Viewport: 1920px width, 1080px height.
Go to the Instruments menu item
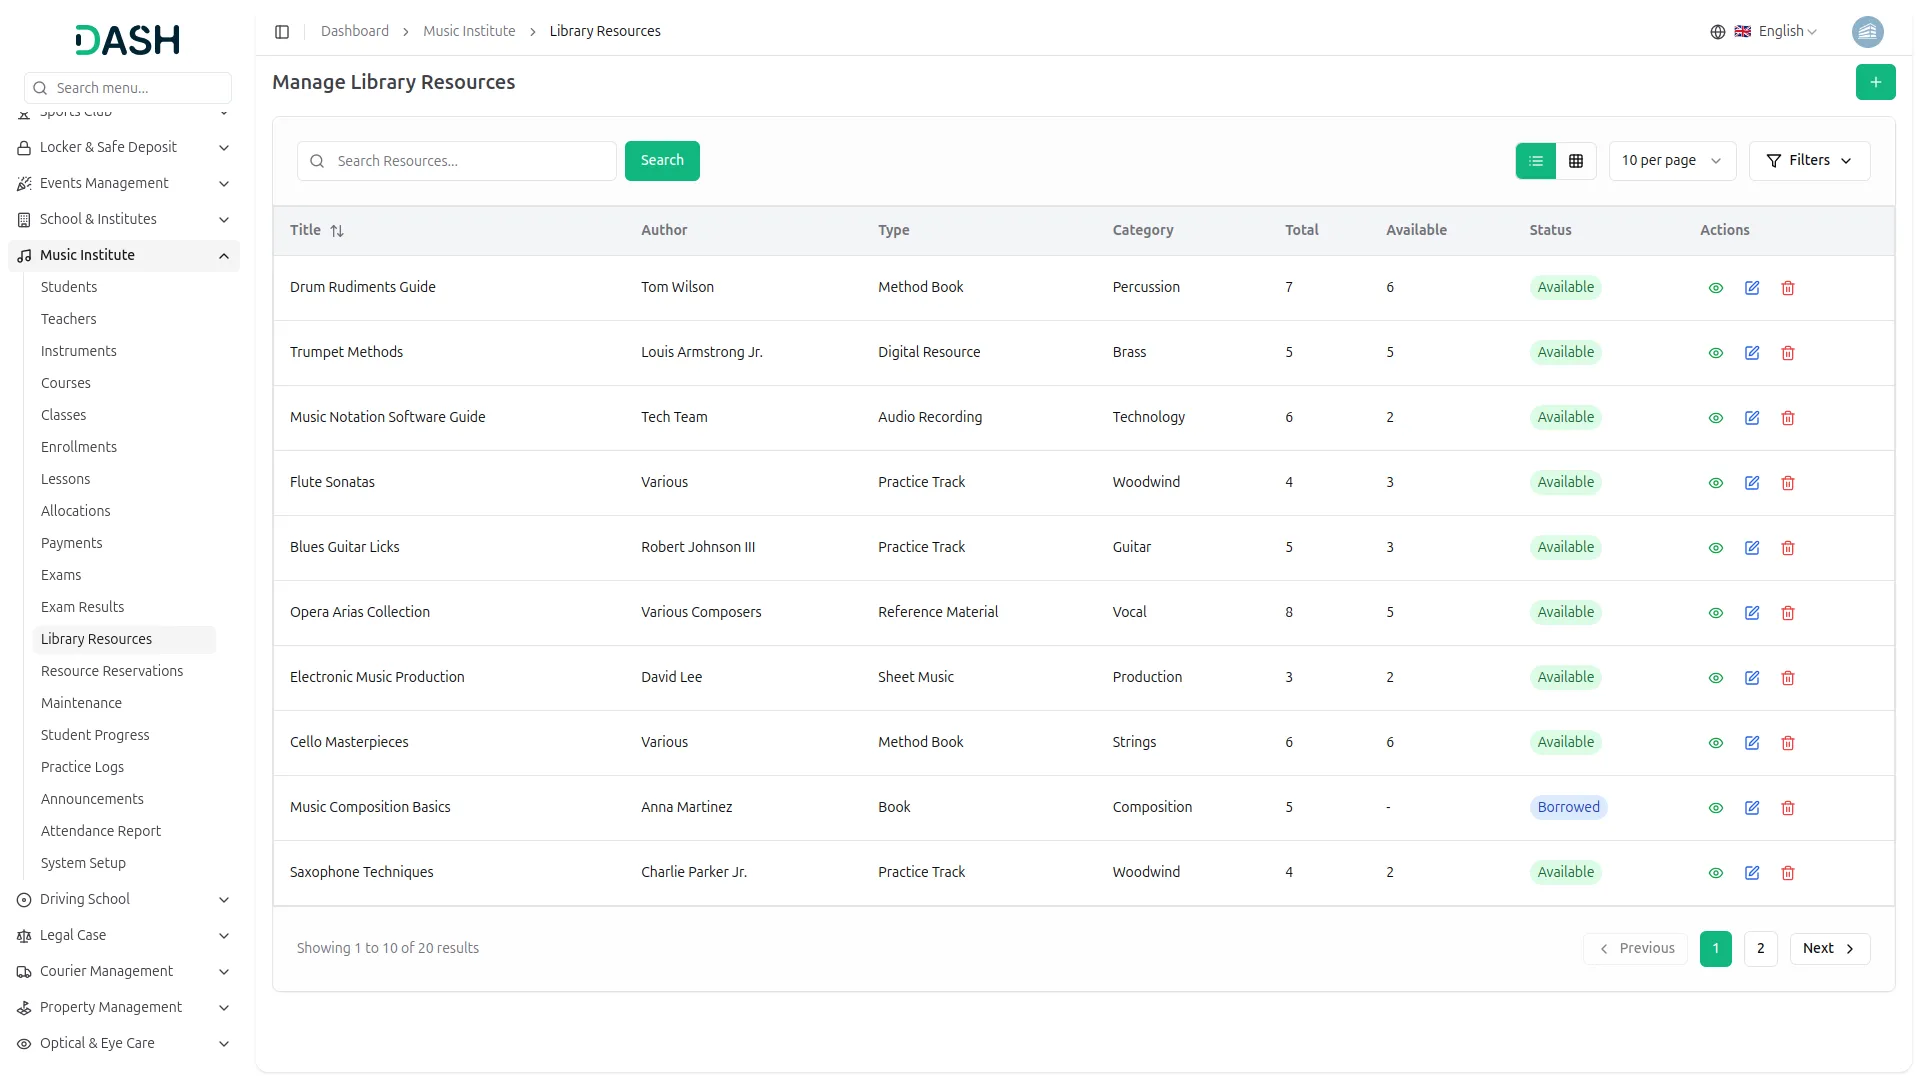tap(79, 351)
